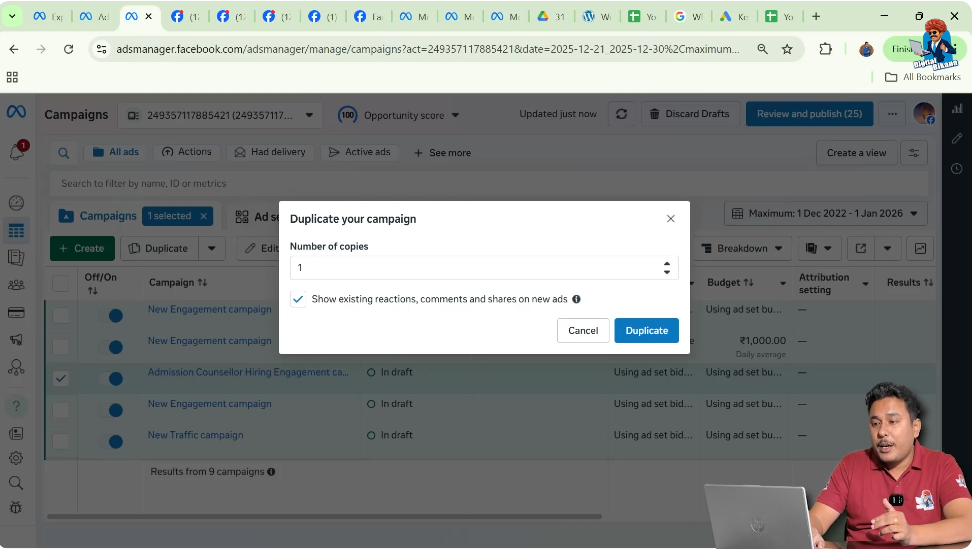Image resolution: width=974 pixels, height=550 pixels.
Task: Clear the 1 selected chip with X
Action: [203, 216]
